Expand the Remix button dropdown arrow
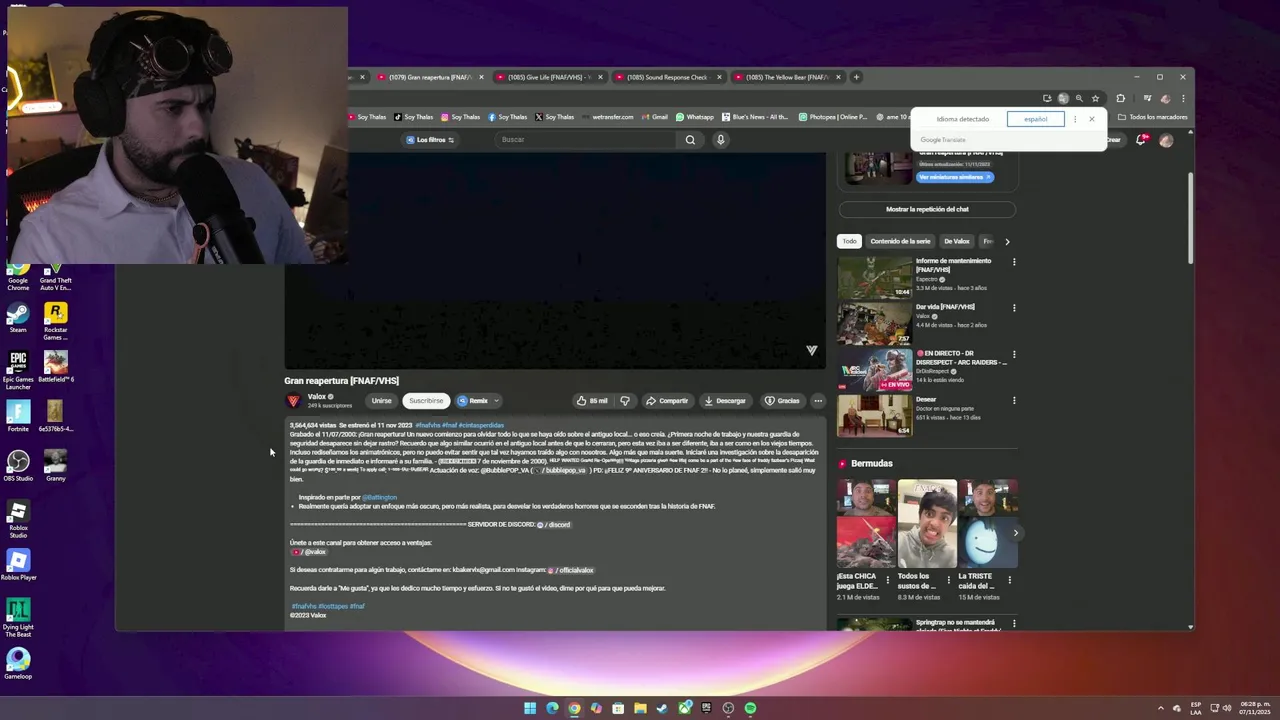1280x720 pixels. [496, 401]
